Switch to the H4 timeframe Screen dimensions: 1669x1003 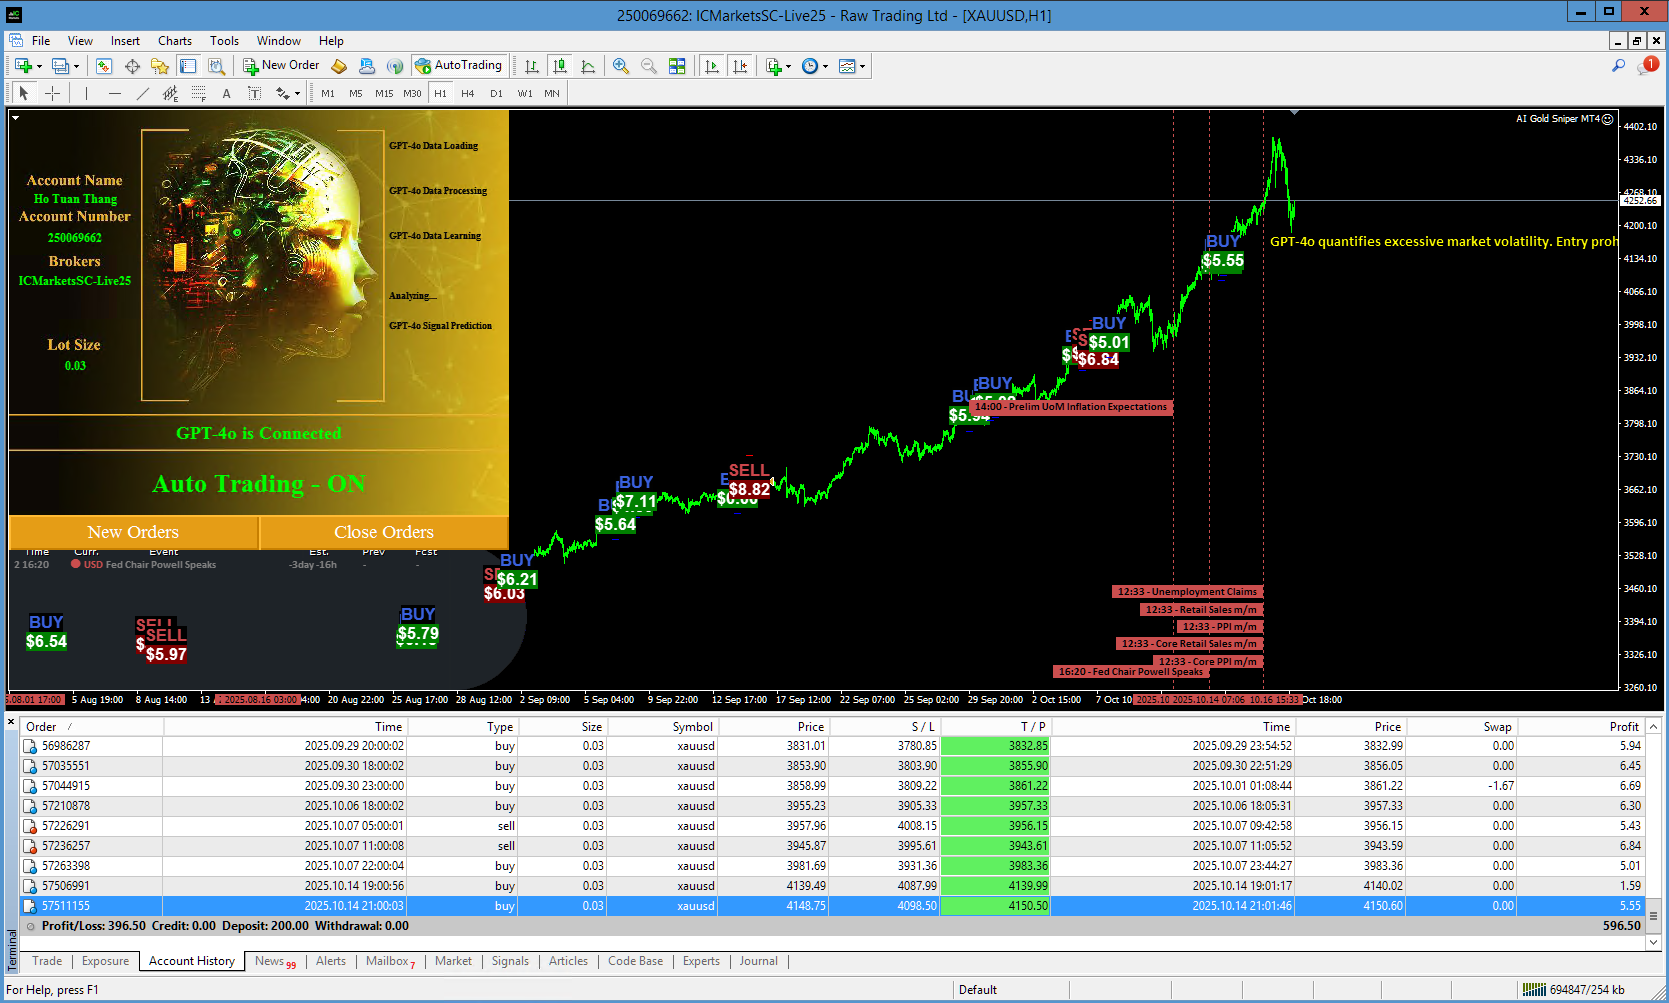pos(468,93)
